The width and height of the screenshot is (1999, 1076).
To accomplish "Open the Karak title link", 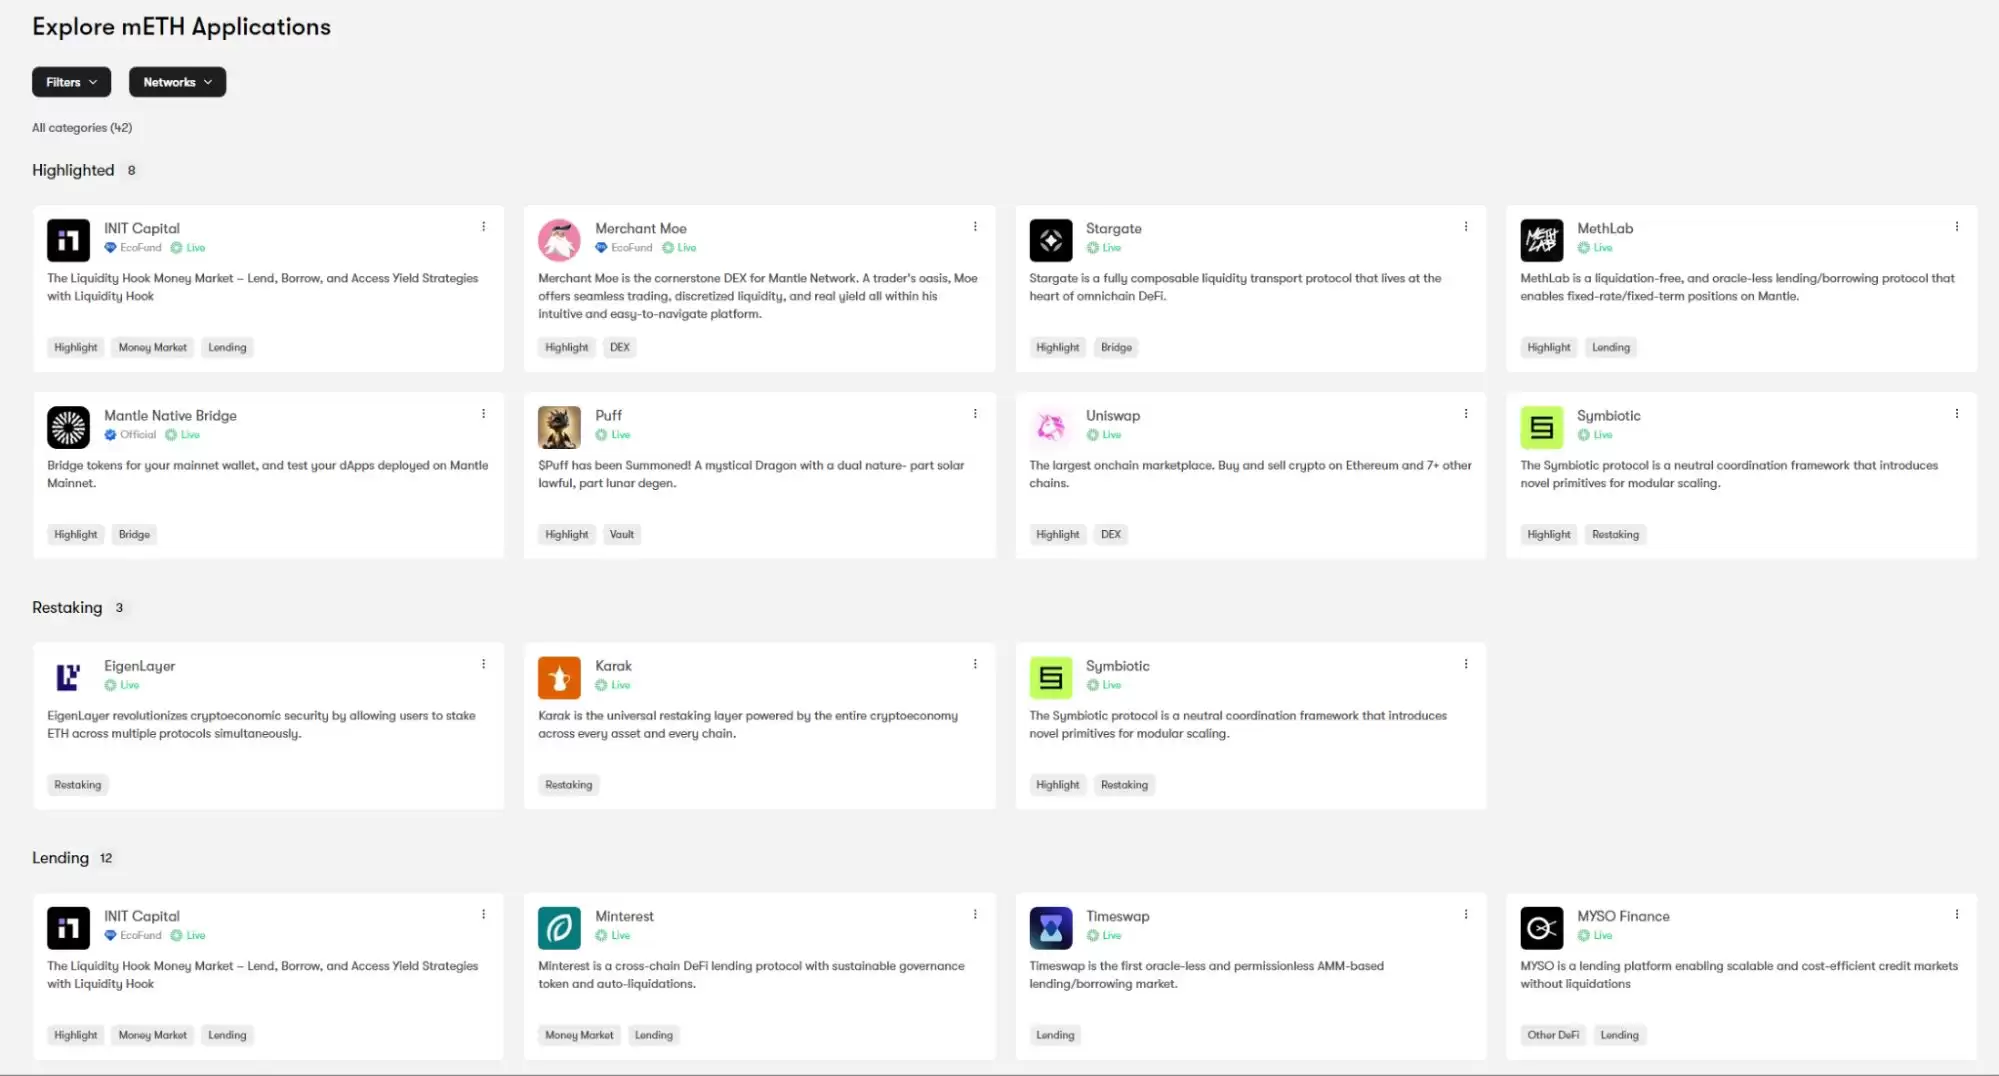I will [x=613, y=666].
